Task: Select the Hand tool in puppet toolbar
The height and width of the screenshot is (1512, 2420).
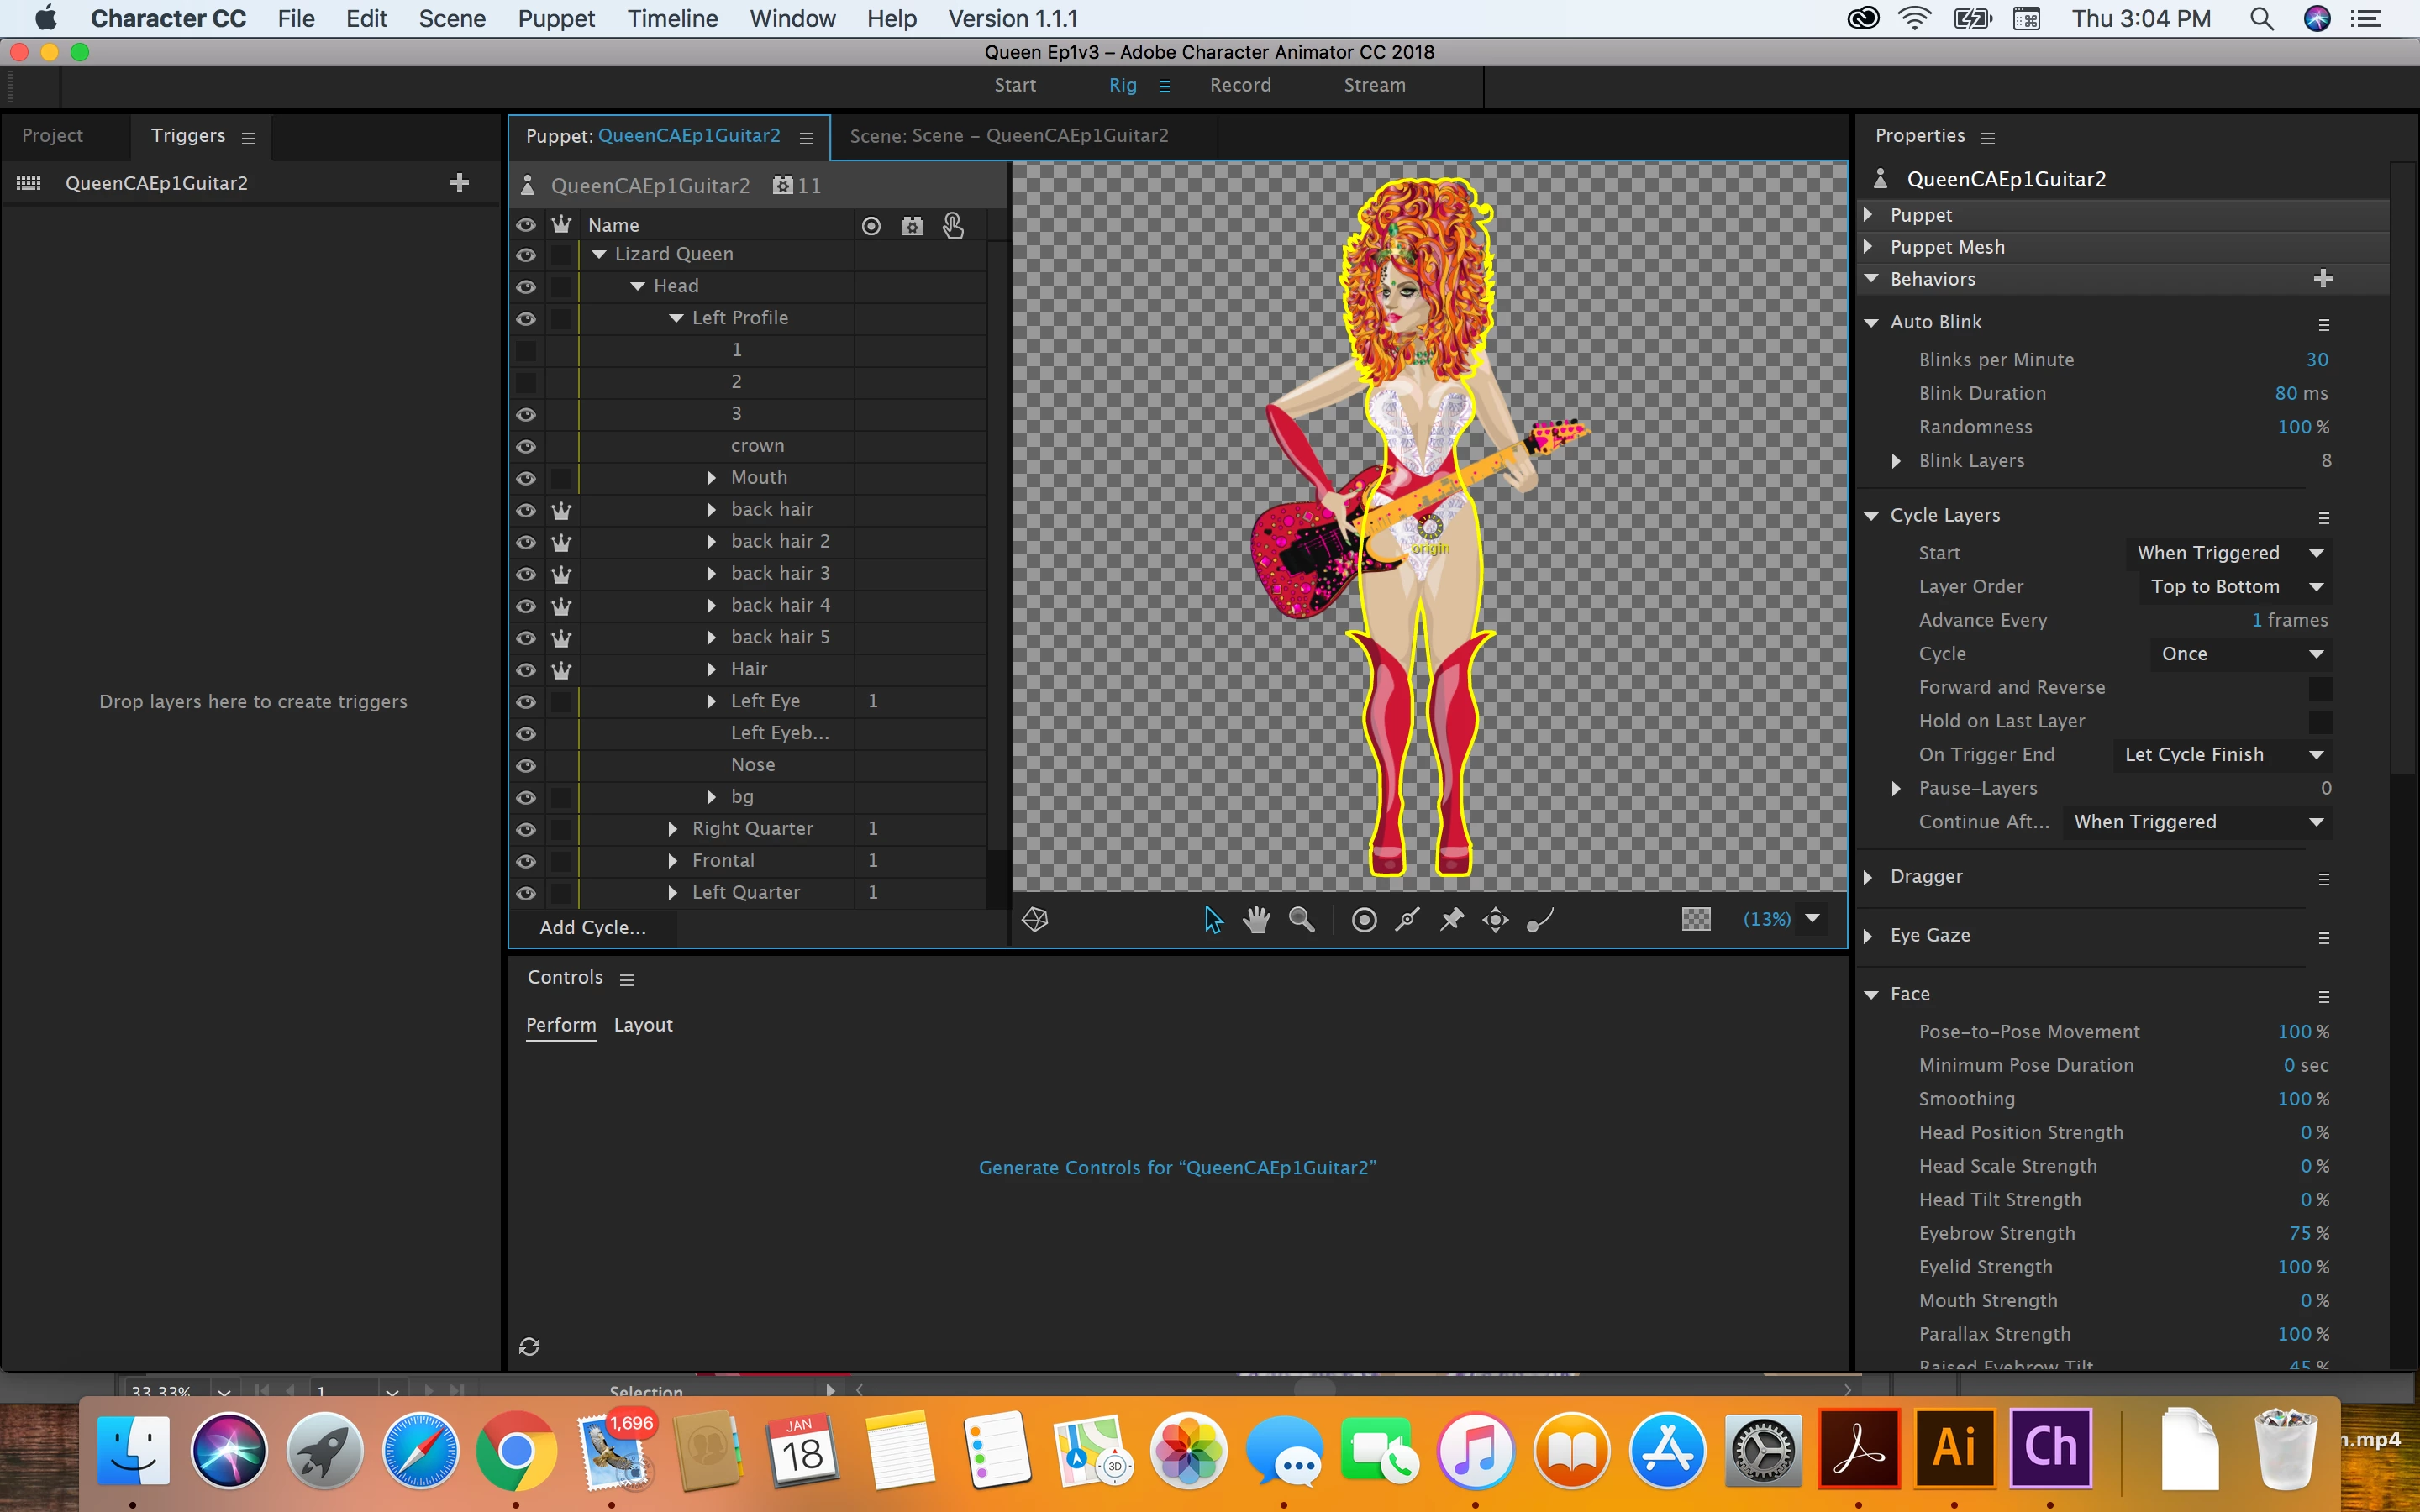Action: pyautogui.click(x=1256, y=919)
